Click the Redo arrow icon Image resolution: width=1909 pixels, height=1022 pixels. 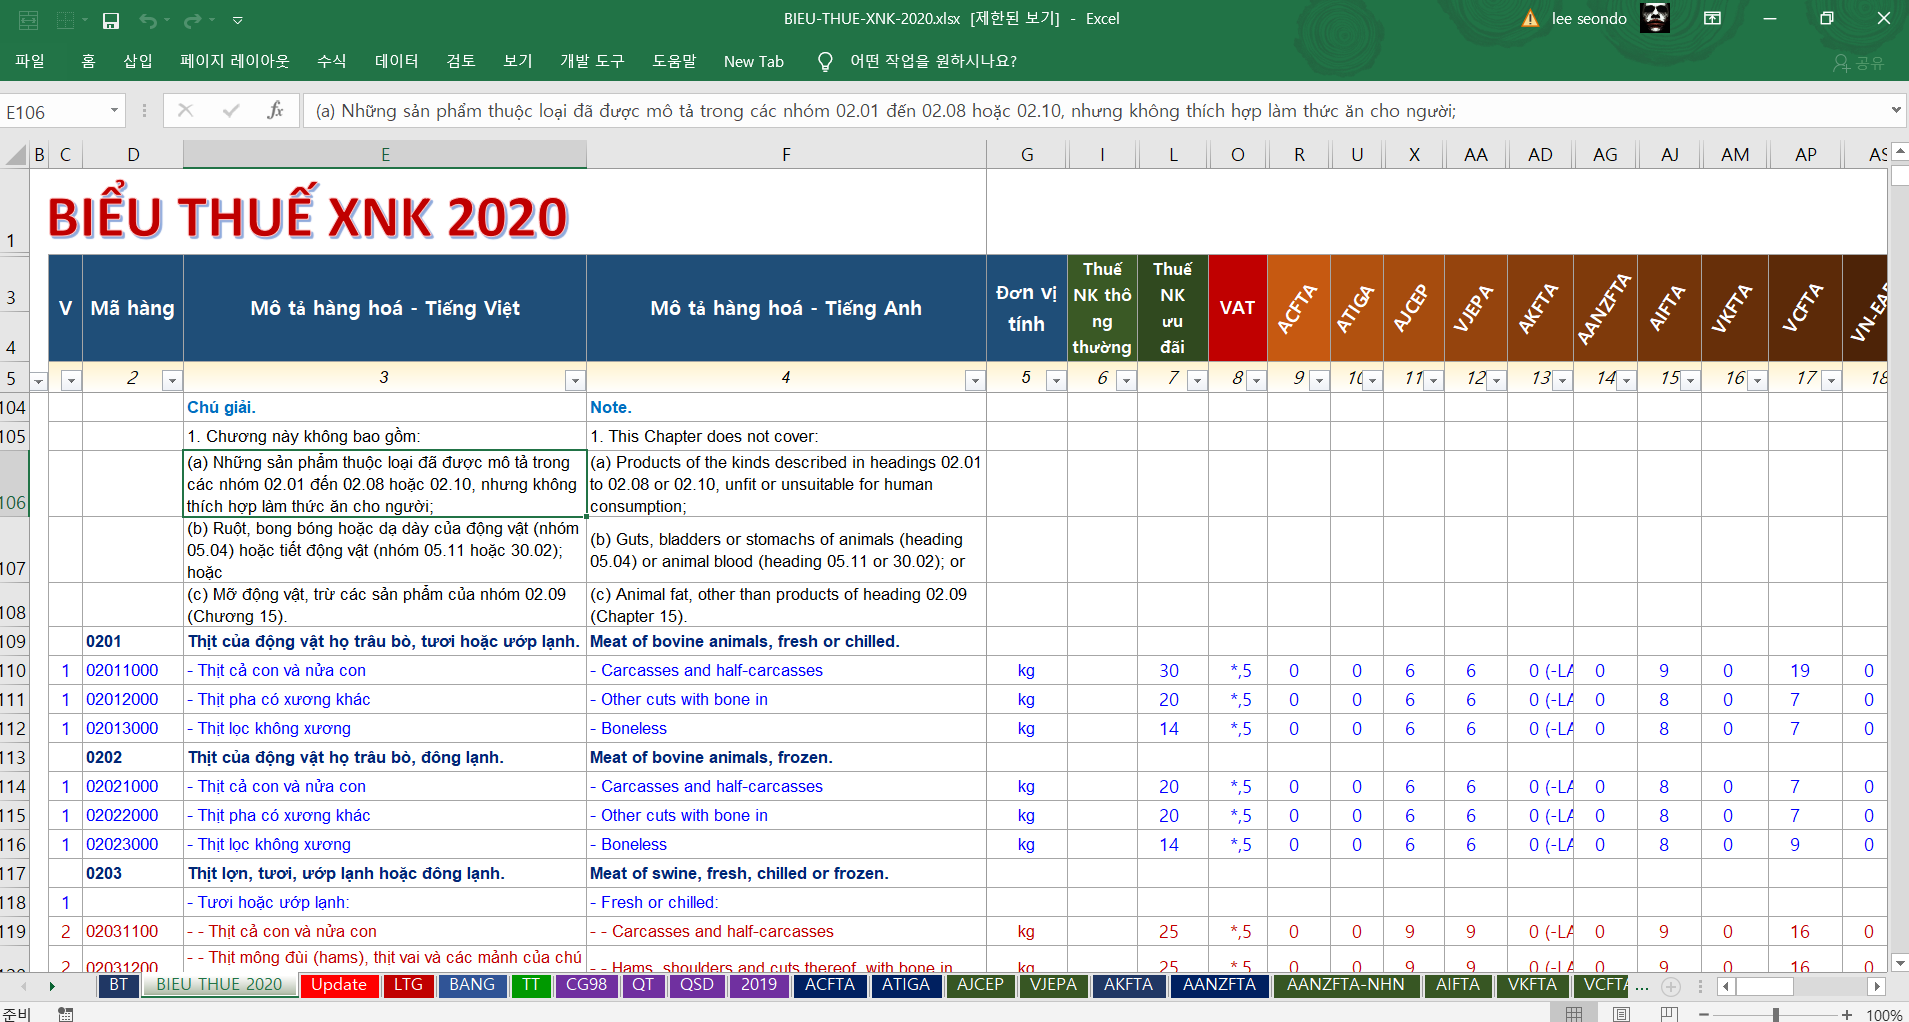pos(192,20)
